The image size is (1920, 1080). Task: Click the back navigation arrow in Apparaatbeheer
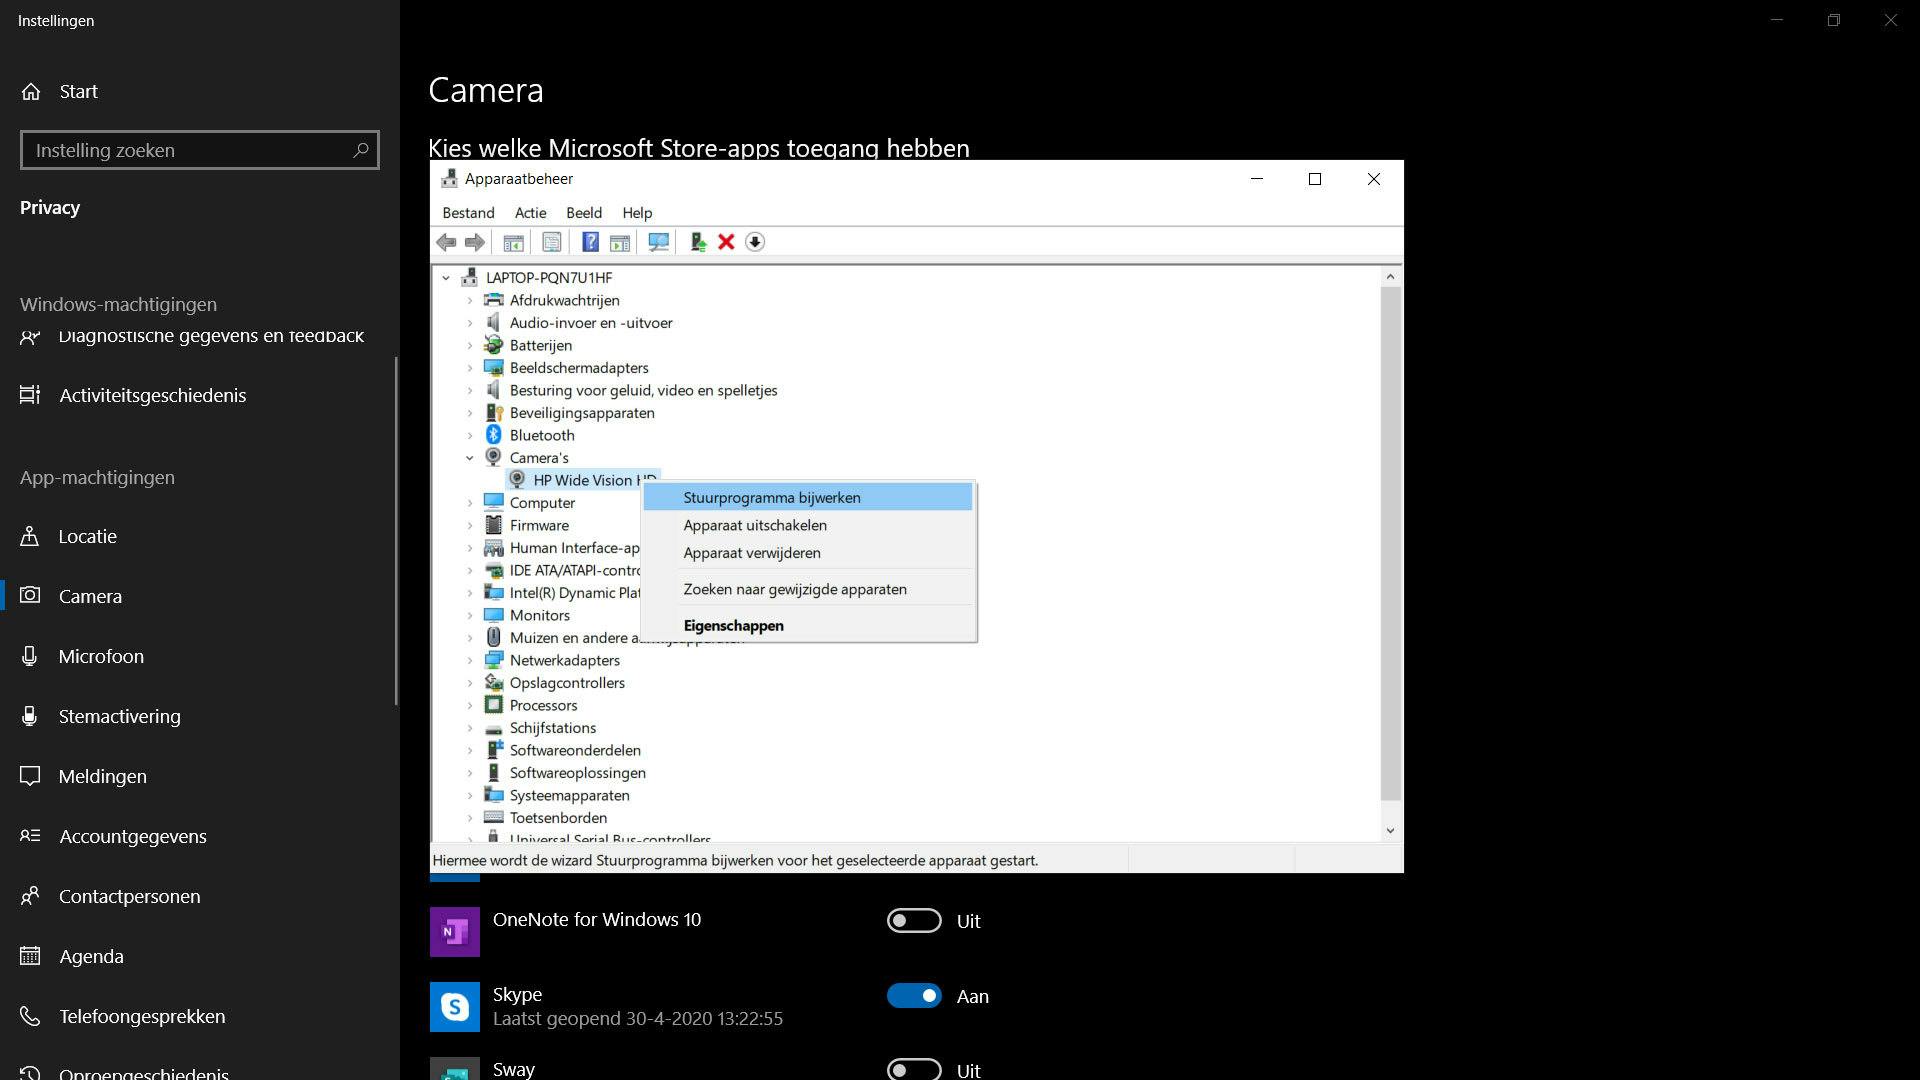pyautogui.click(x=446, y=242)
